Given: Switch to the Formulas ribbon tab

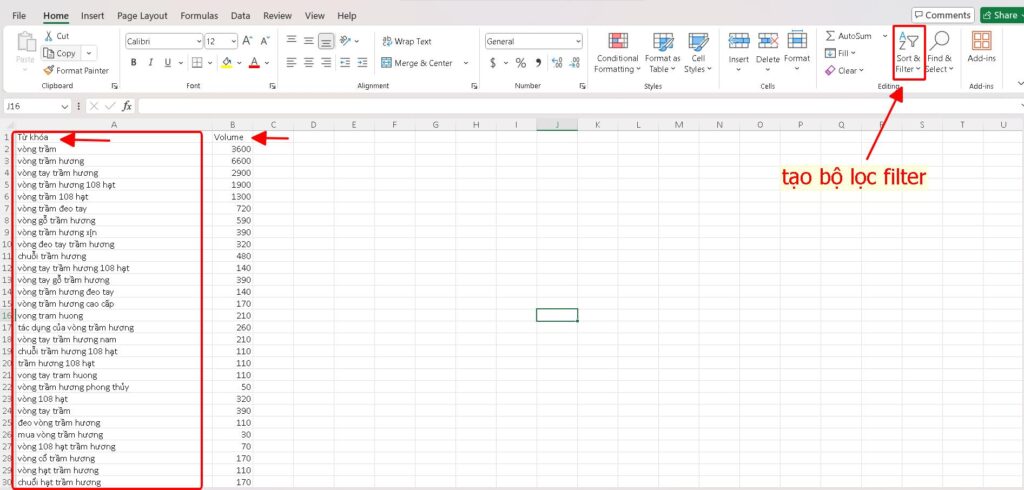Looking at the screenshot, I should click(x=199, y=16).
